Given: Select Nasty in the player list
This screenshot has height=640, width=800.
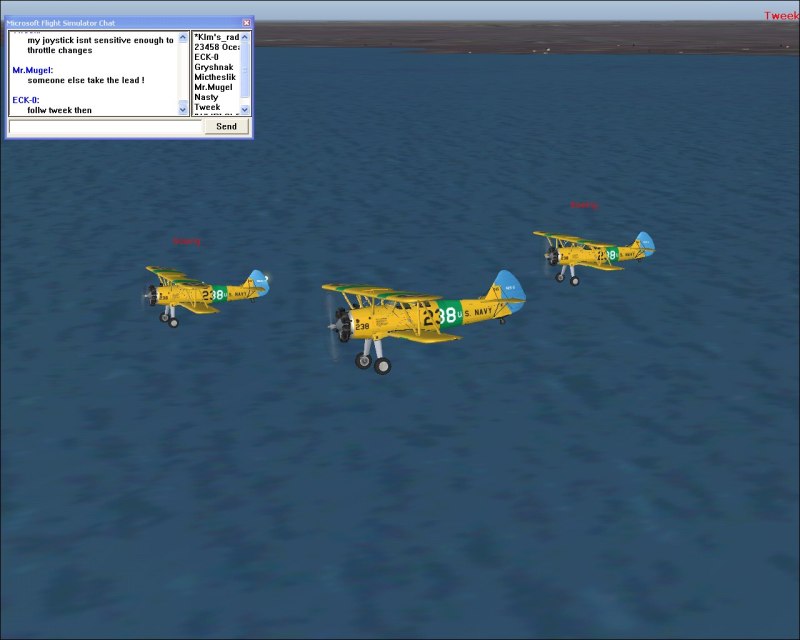Looking at the screenshot, I should tap(206, 97).
